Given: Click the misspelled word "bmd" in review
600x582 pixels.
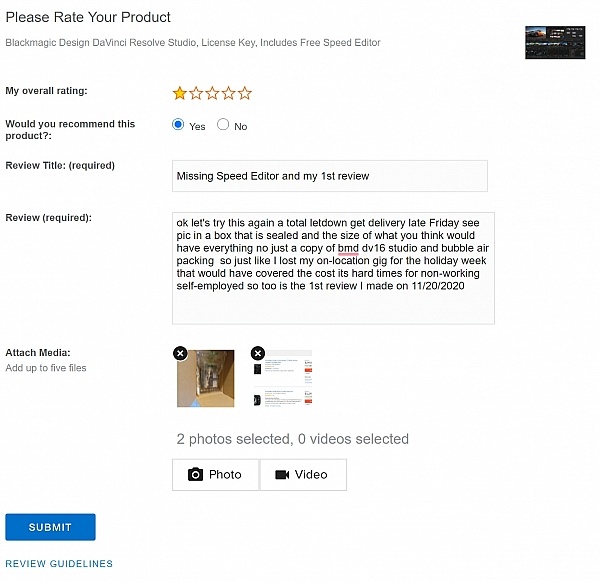Looking at the screenshot, I should click(x=348, y=248).
